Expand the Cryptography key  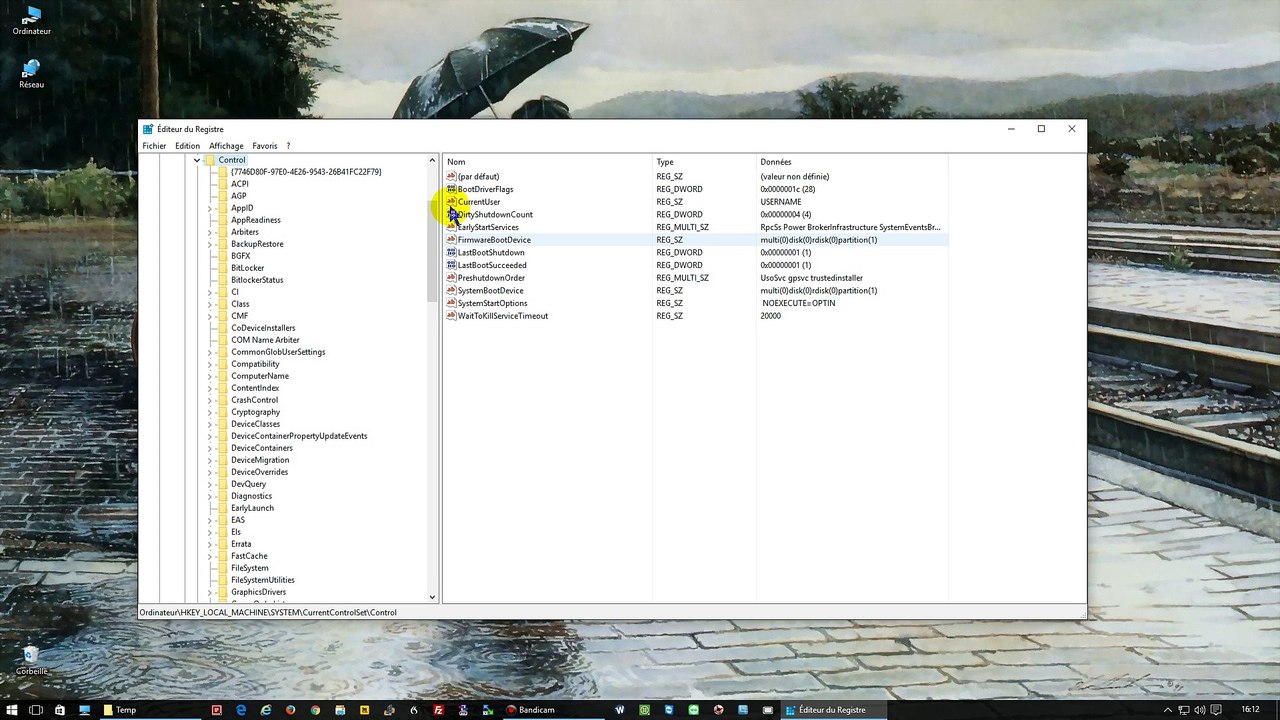(210, 412)
